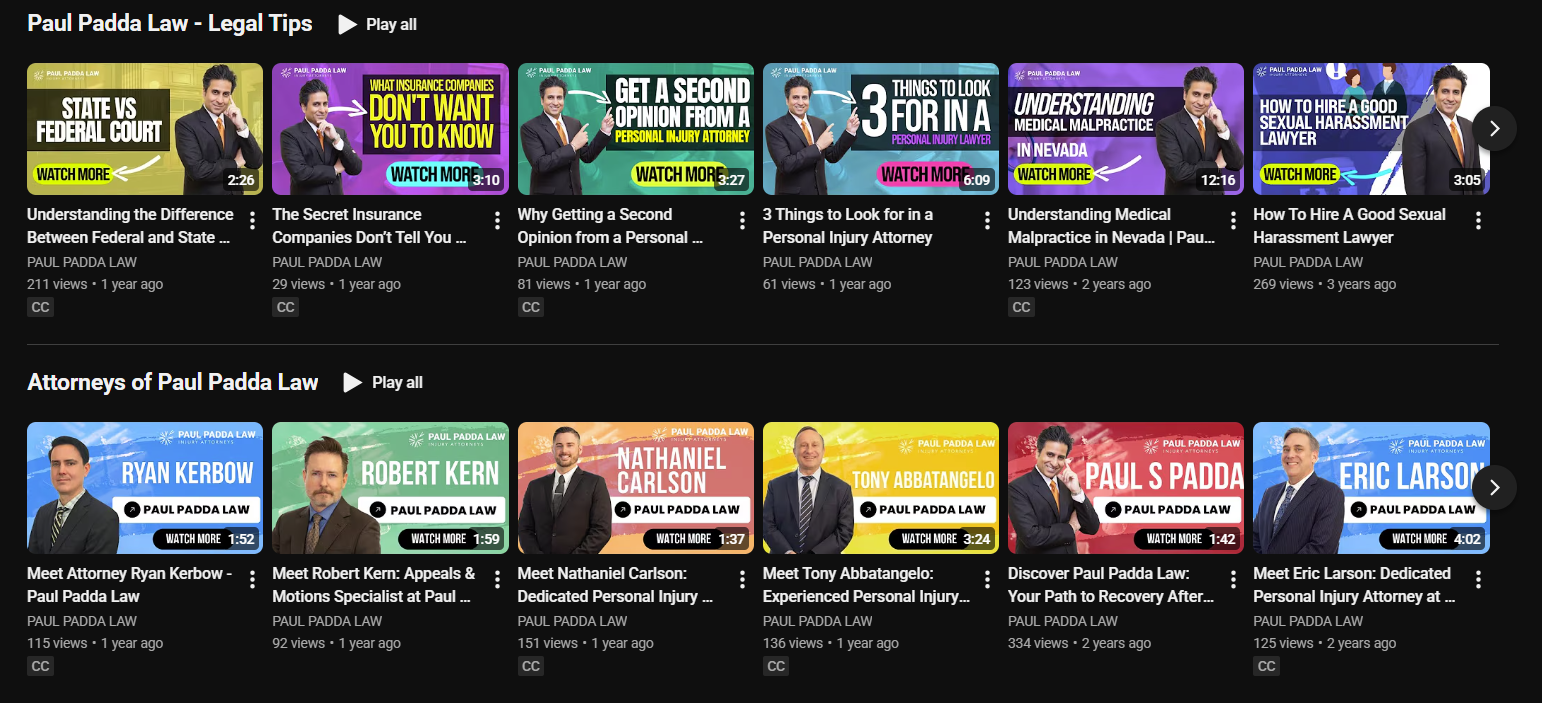
Task: Open Get a Second Opinion thumbnail
Action: (x=636, y=129)
